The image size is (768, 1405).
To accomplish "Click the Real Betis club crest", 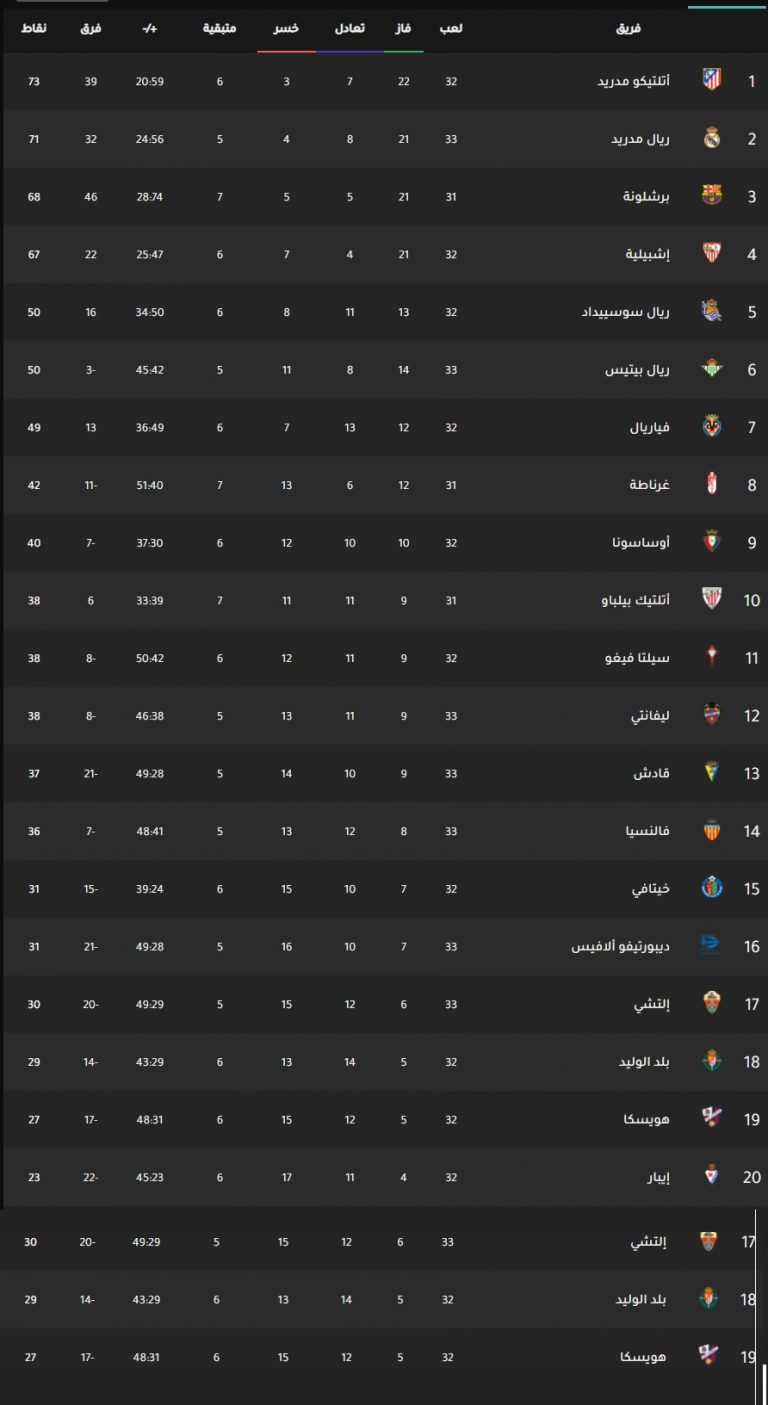I will coord(712,369).
